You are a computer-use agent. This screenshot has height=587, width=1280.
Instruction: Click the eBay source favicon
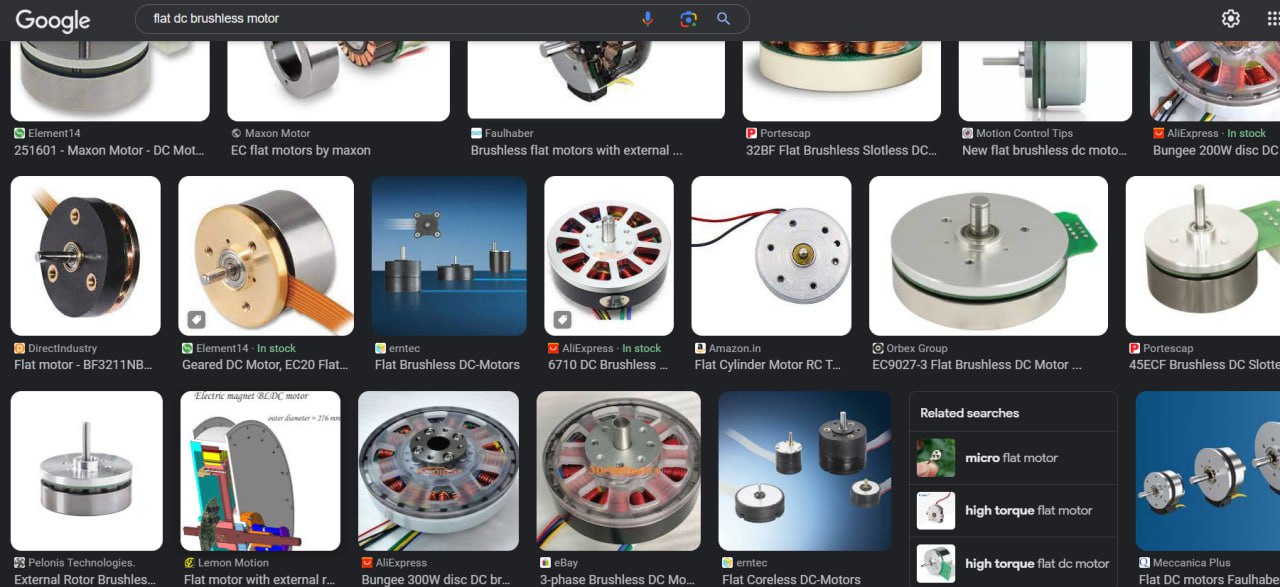[545, 563]
